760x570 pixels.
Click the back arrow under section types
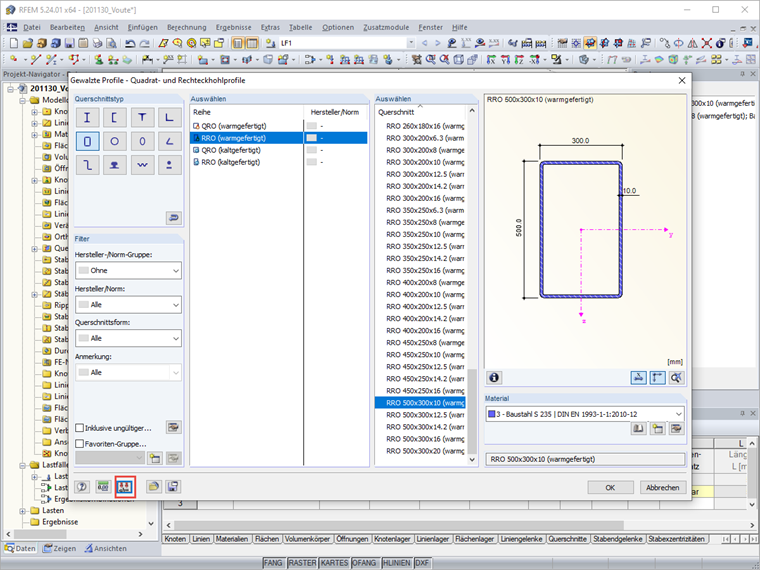(174, 218)
